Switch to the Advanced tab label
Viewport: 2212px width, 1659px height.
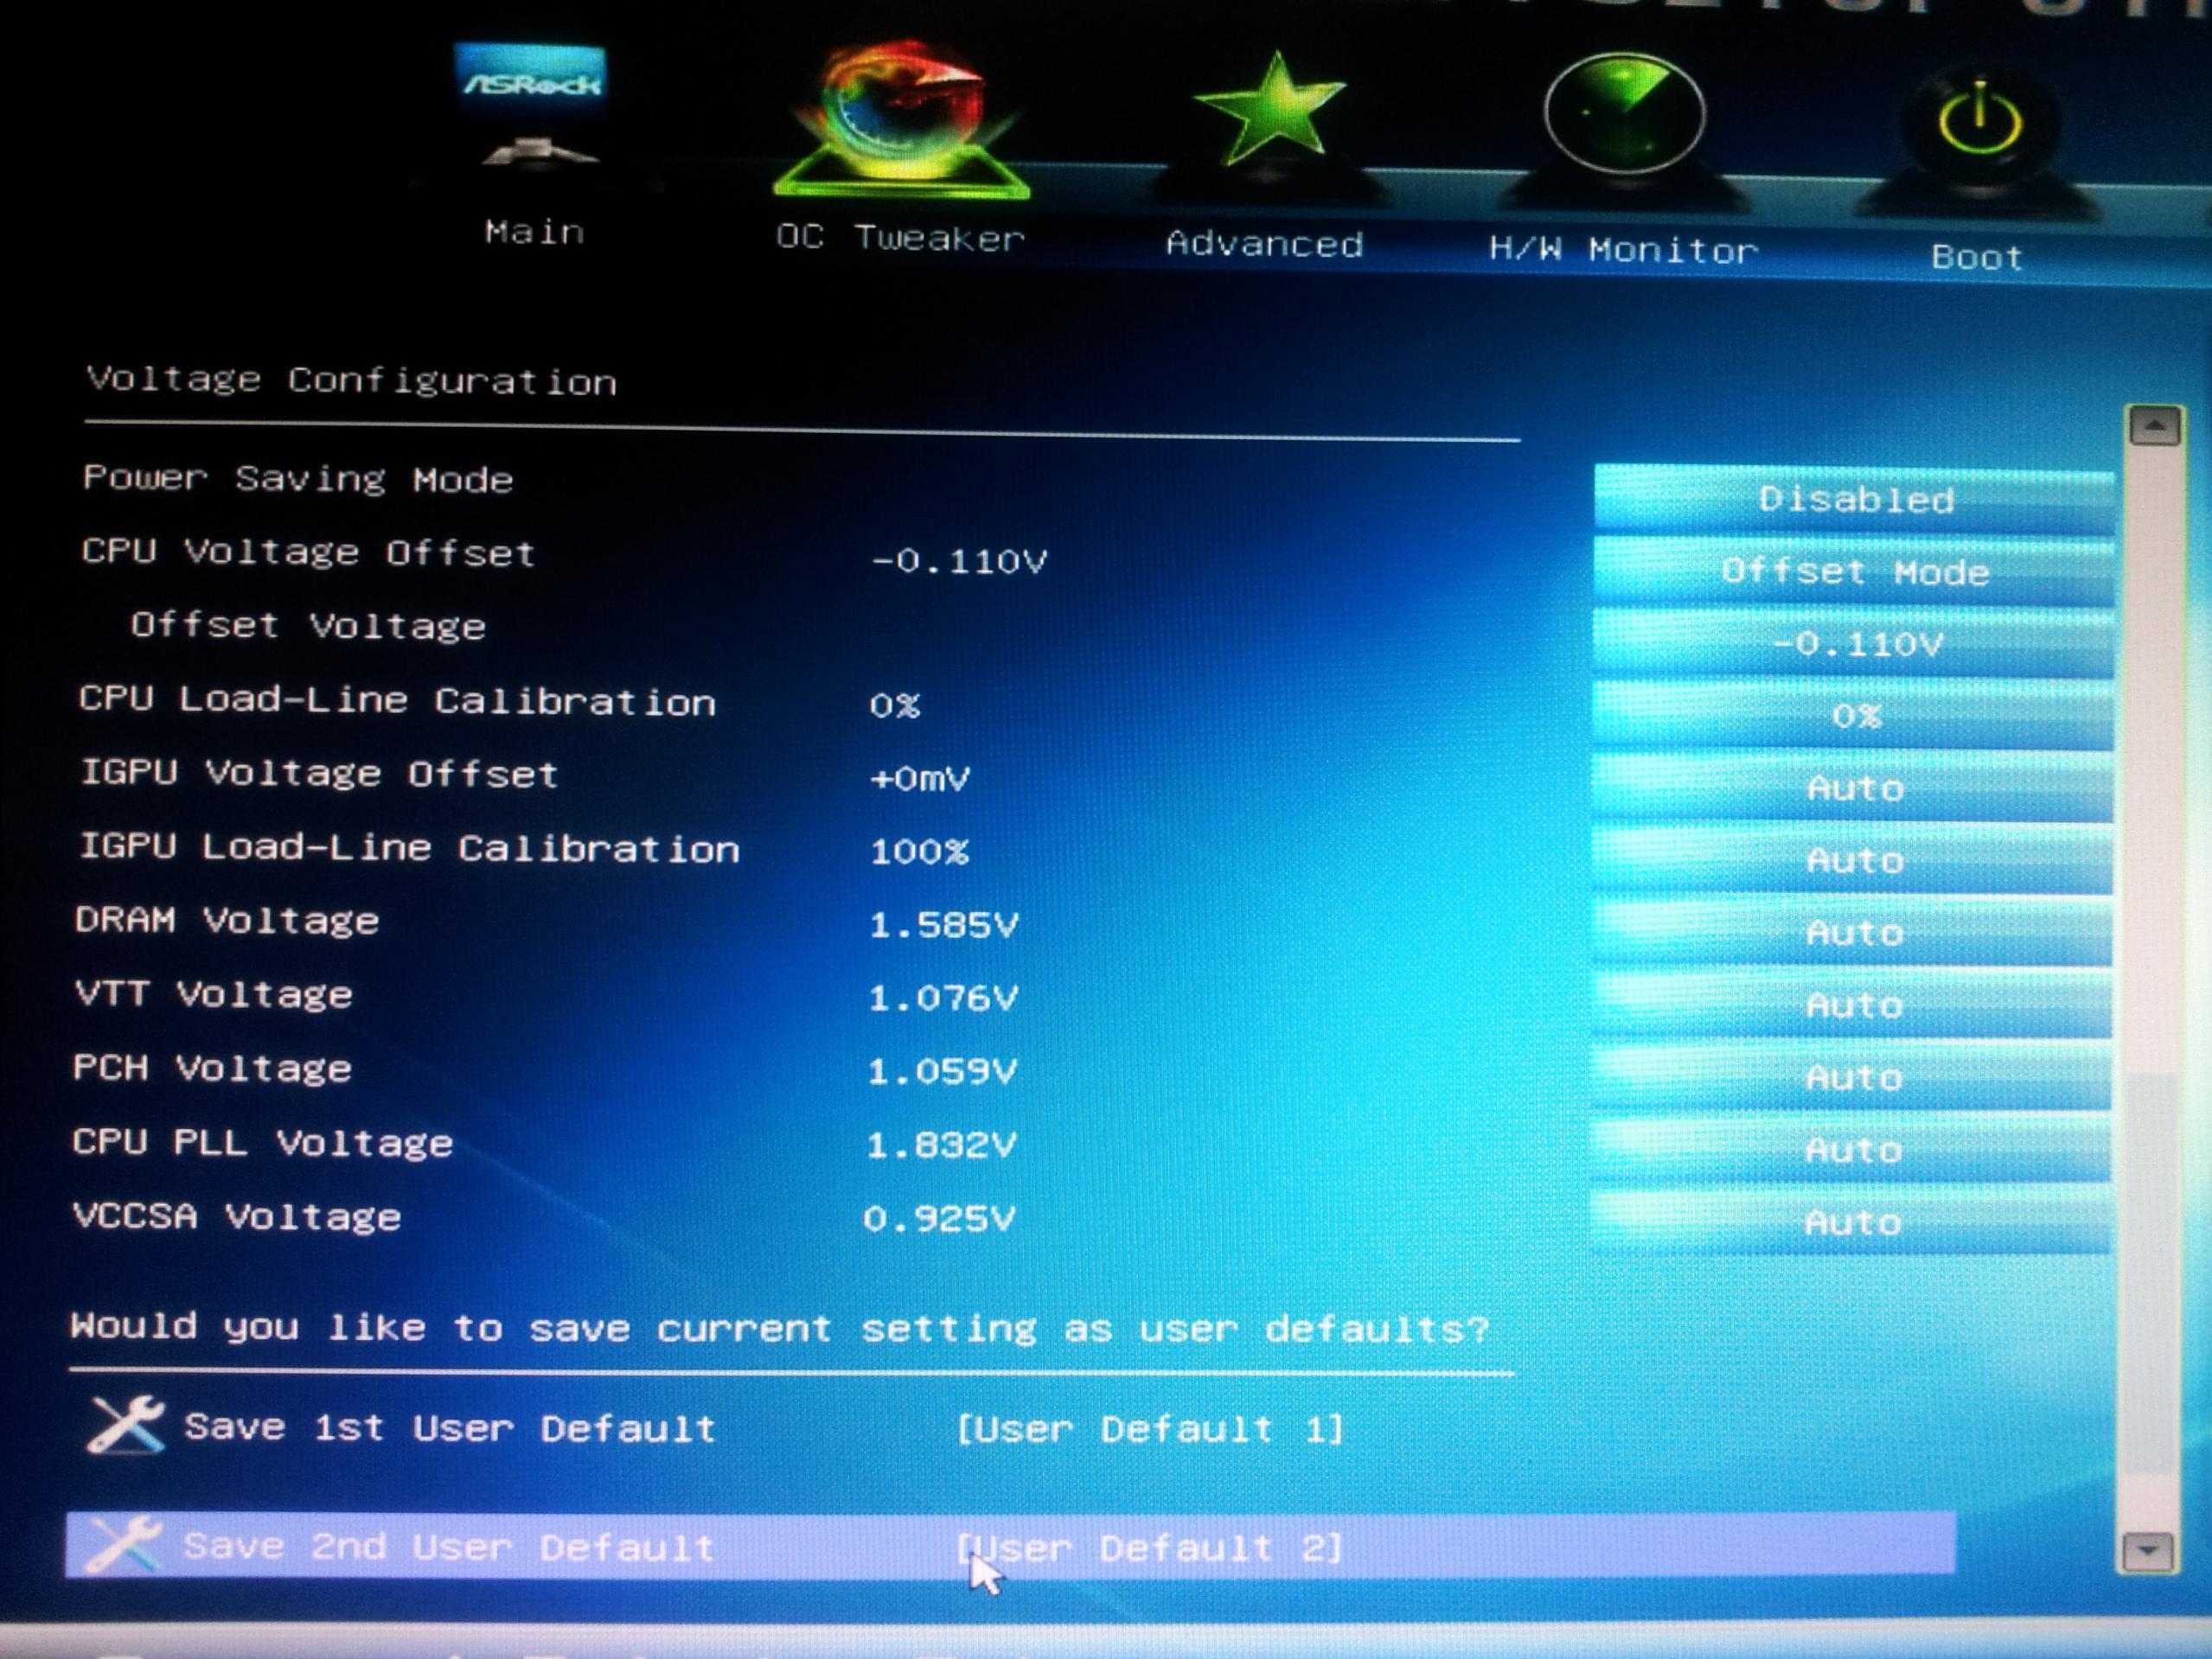click(x=1264, y=244)
